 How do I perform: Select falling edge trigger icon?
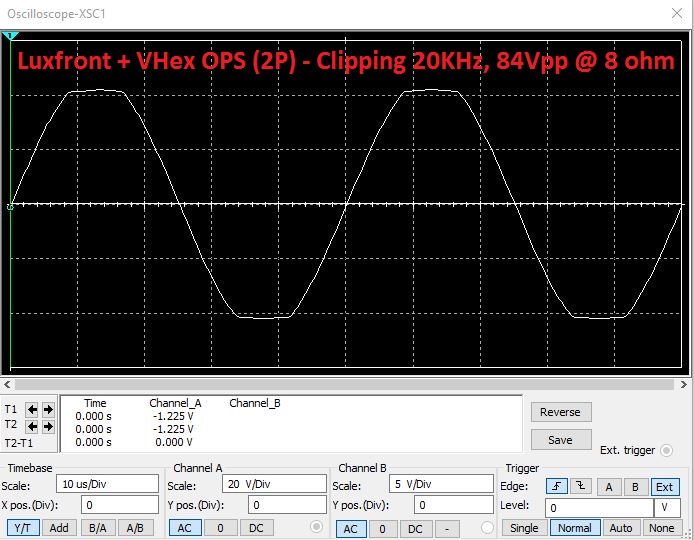(581, 486)
